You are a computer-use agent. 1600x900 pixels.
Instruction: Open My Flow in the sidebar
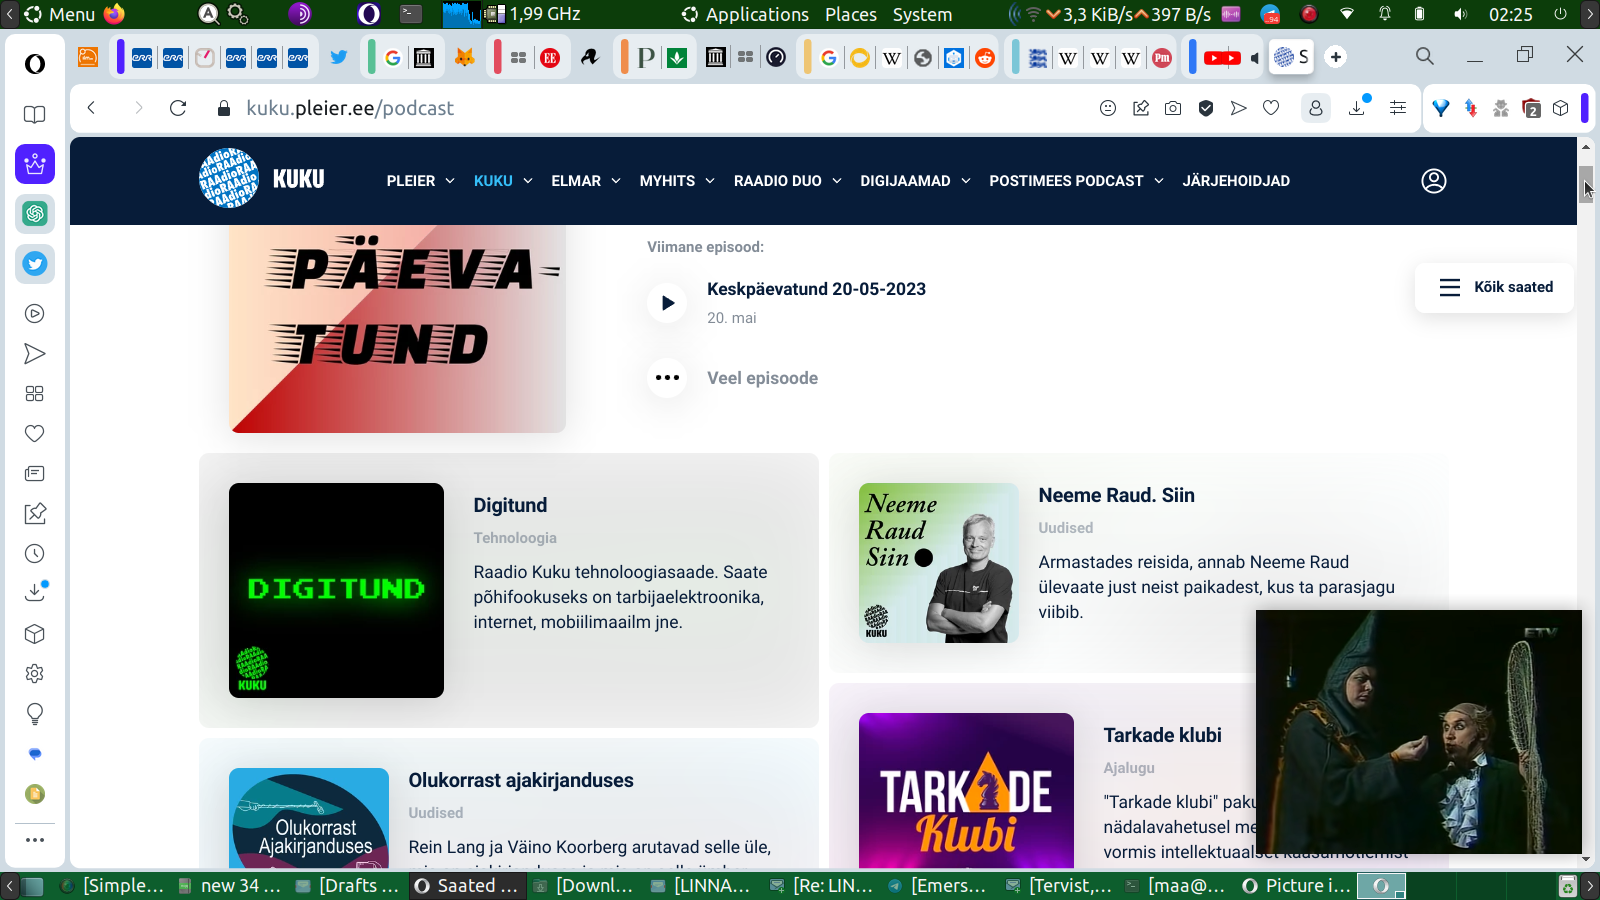(35, 354)
